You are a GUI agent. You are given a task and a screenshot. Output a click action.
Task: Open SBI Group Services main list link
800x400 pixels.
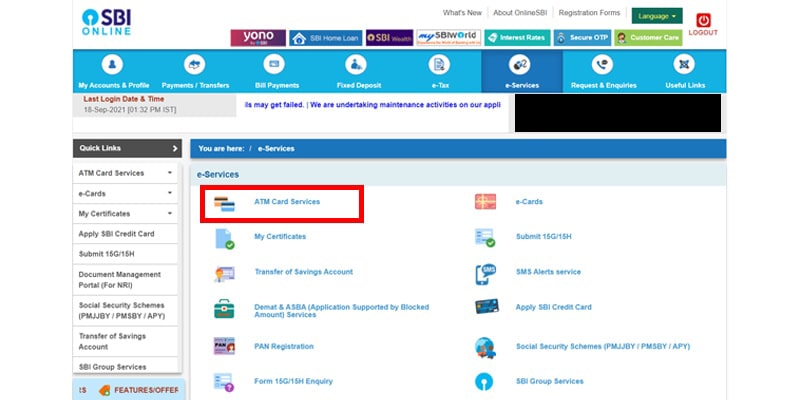click(549, 381)
